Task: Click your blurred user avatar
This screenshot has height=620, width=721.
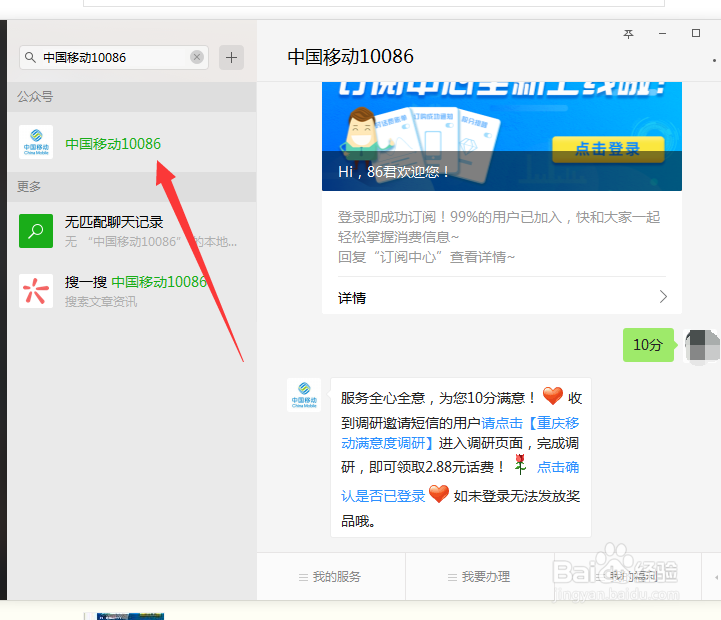Action: point(702,345)
